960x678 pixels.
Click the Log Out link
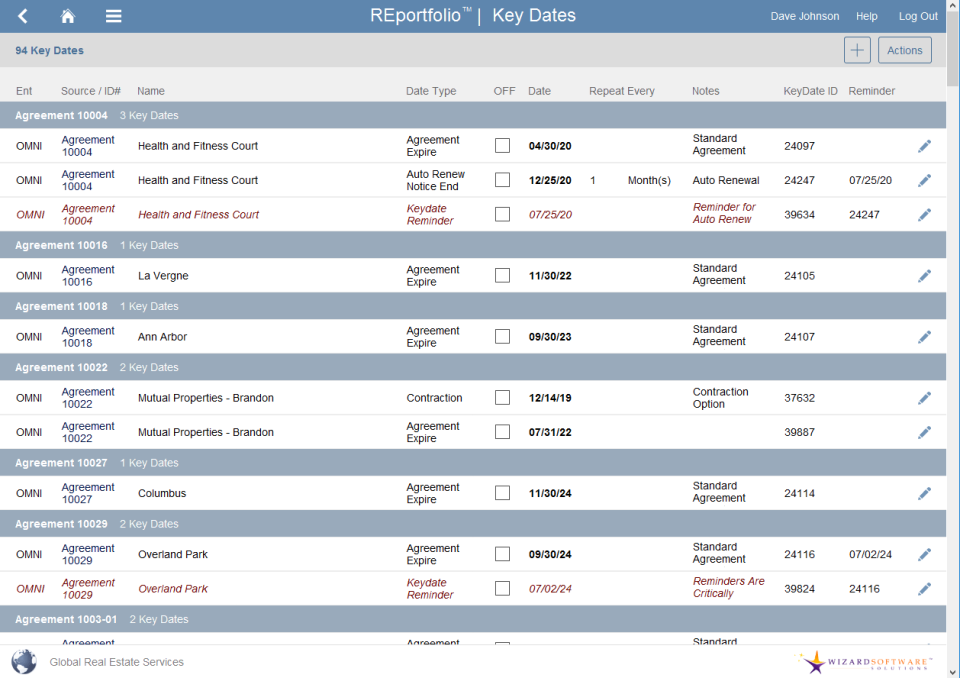coord(917,15)
